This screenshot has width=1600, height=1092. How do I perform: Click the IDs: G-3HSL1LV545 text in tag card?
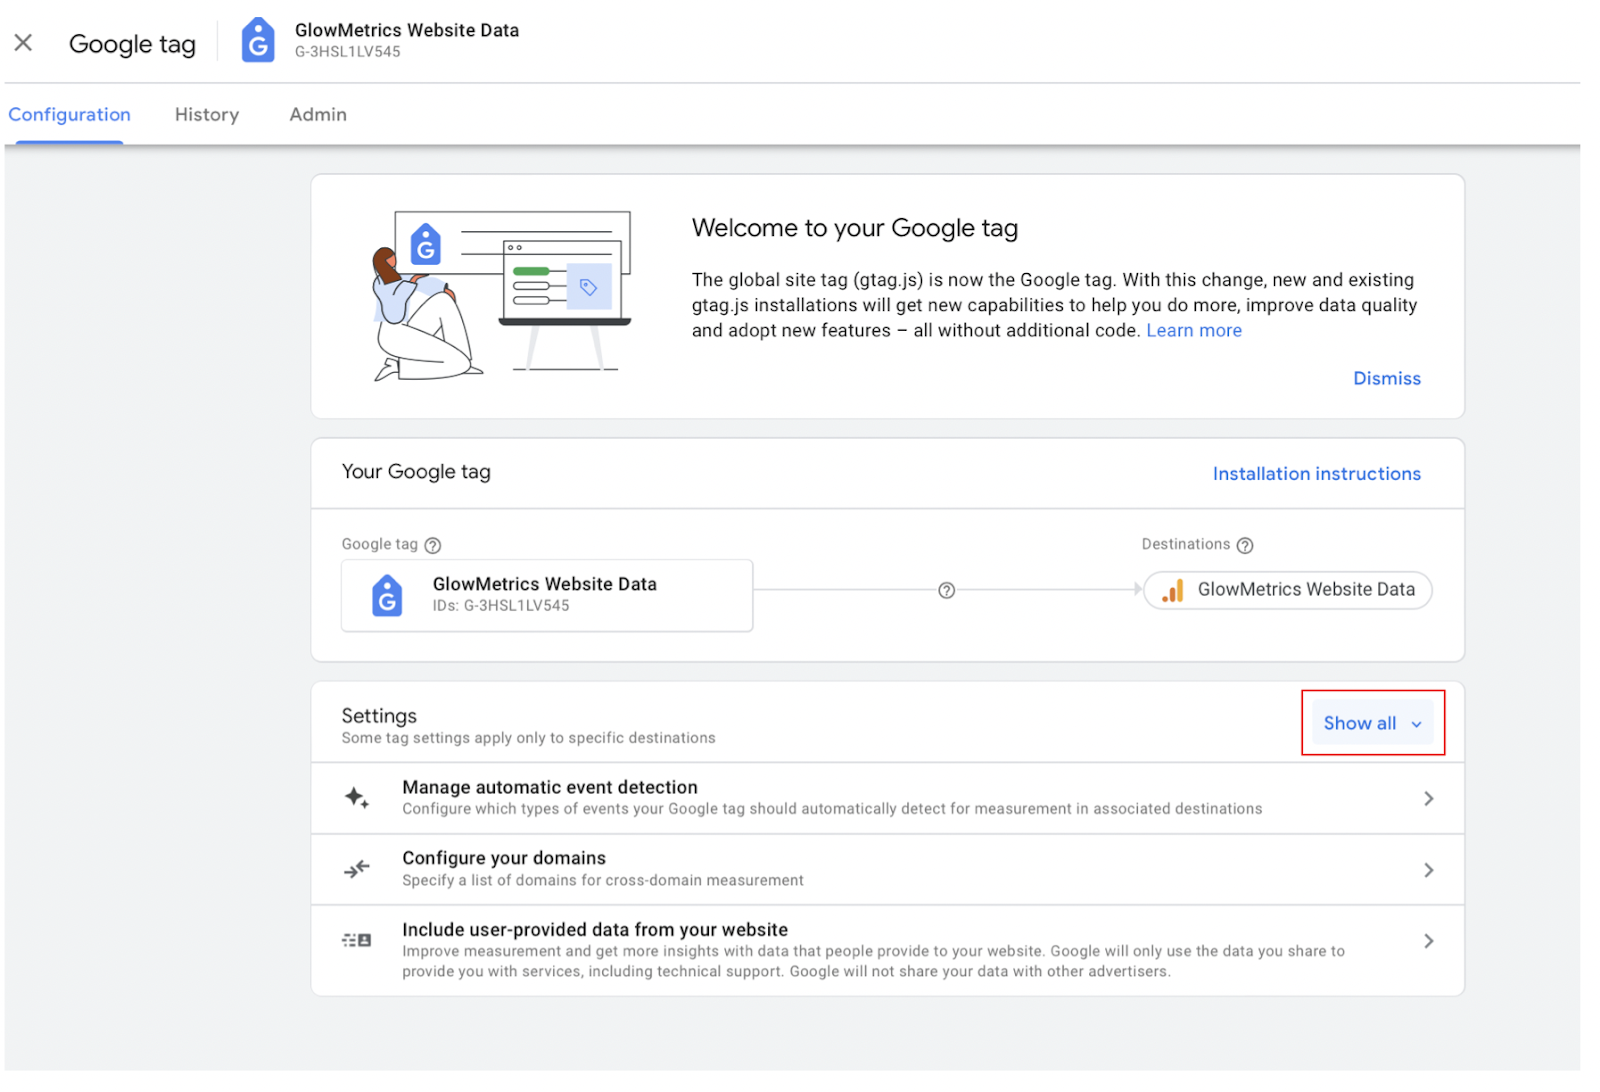coord(501,606)
